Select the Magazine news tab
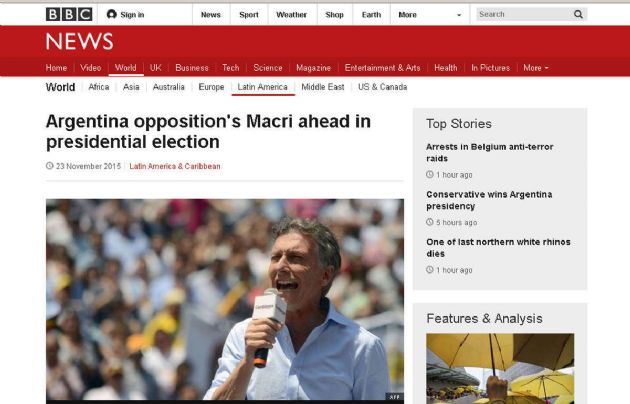This screenshot has width=630, height=404. click(x=313, y=68)
